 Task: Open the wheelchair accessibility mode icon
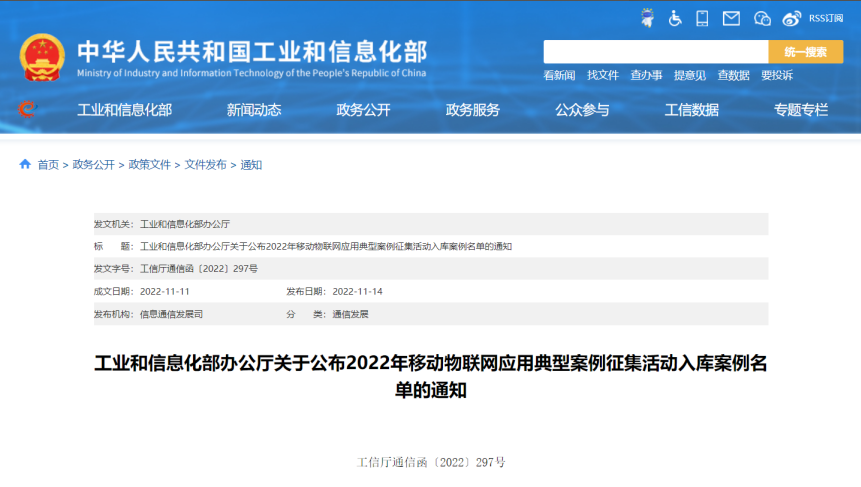pos(675,18)
